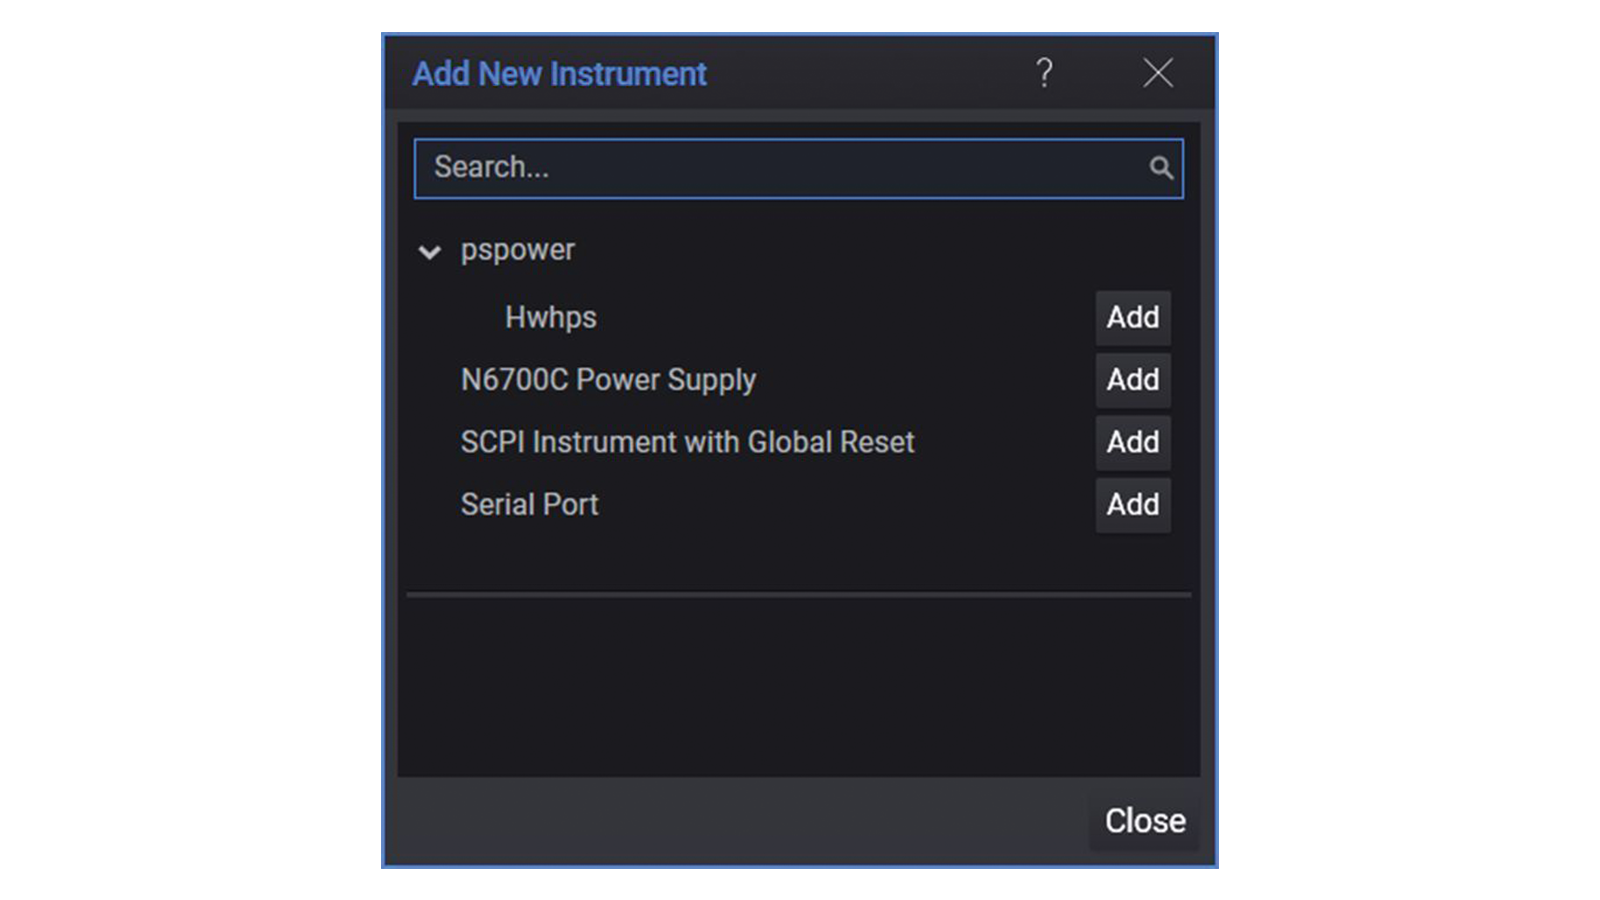Image resolution: width=1600 pixels, height=900 pixels.
Task: Collapse the pspower group chevron
Action: pyautogui.click(x=430, y=252)
